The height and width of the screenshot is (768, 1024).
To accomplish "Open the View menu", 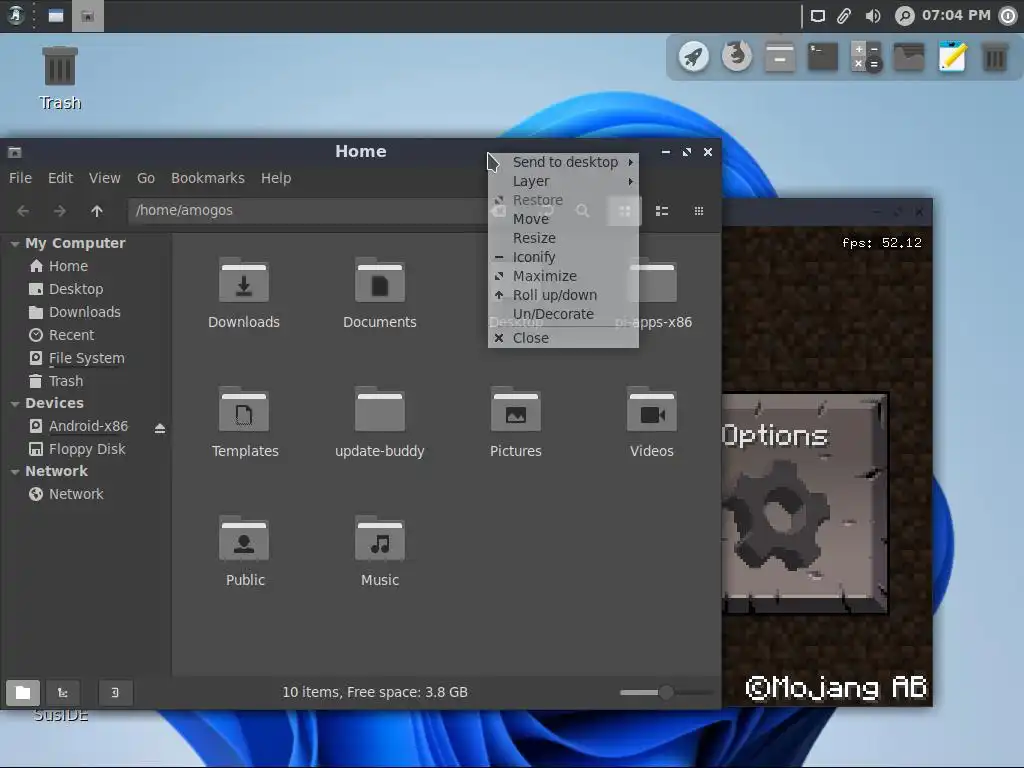I will [x=104, y=178].
